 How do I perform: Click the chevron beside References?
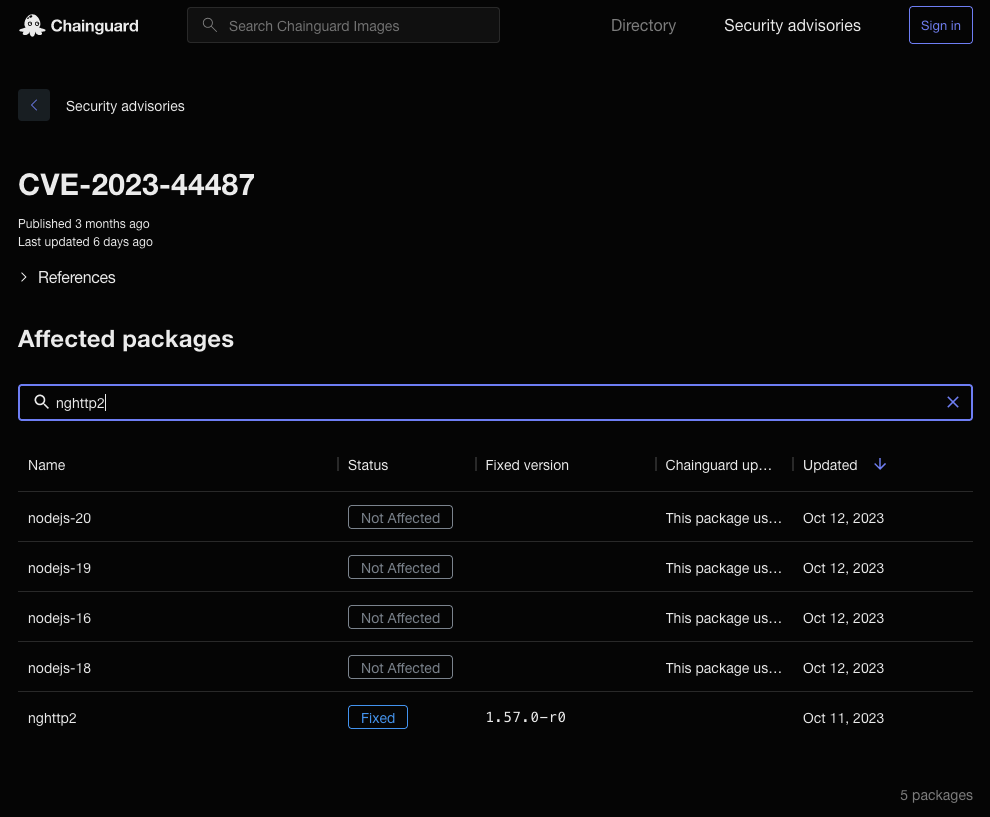(23, 277)
